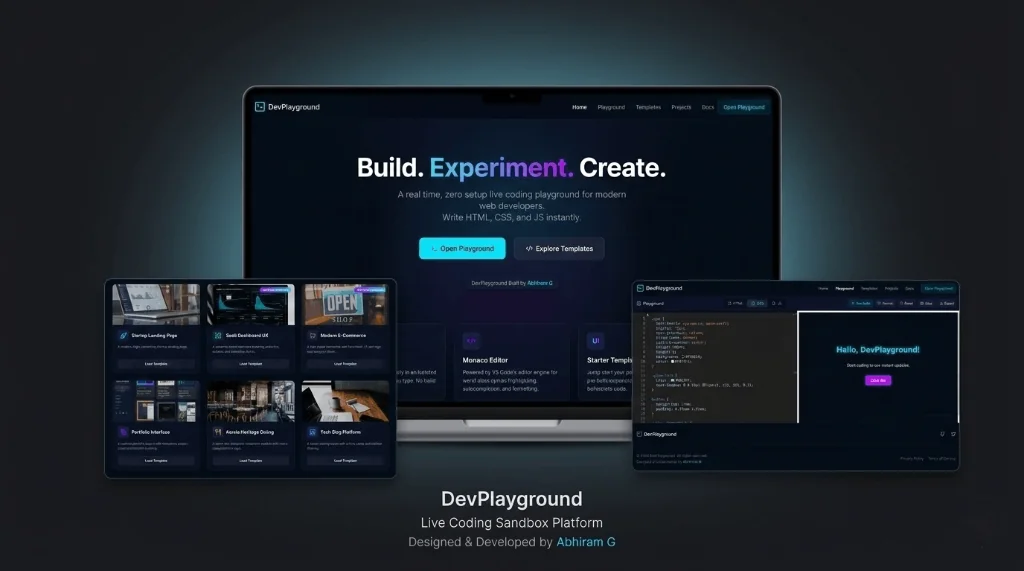Click the rocket icon beside Startup Landing Page

123,335
